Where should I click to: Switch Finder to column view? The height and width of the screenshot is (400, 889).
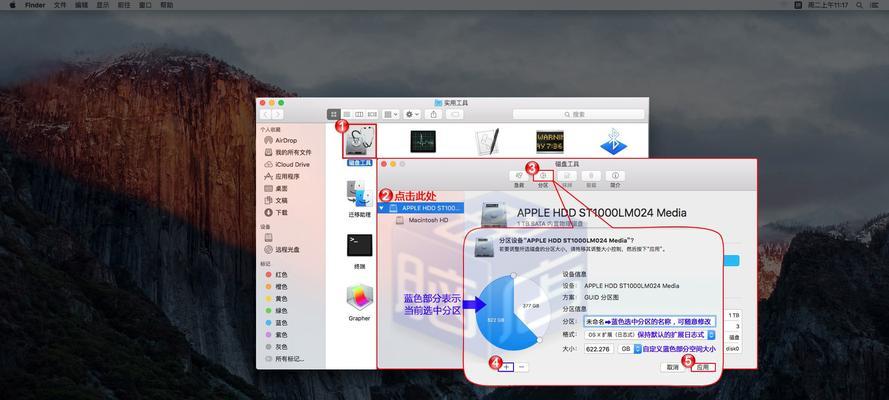point(359,114)
